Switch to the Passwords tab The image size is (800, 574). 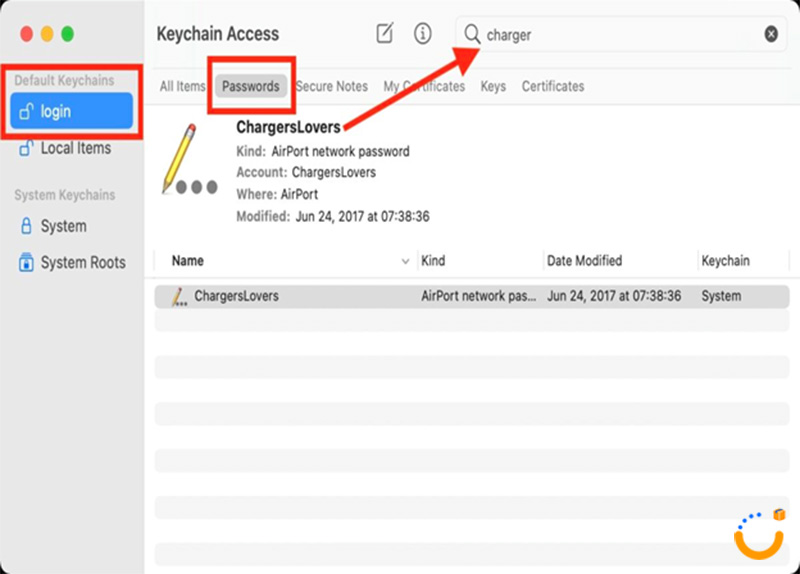[251, 86]
